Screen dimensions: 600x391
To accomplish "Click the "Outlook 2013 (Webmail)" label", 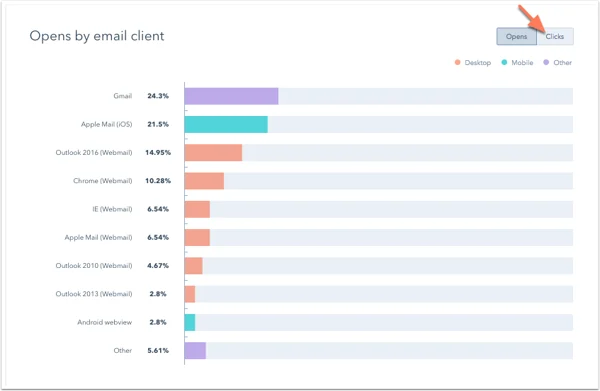I will click(x=94, y=294).
